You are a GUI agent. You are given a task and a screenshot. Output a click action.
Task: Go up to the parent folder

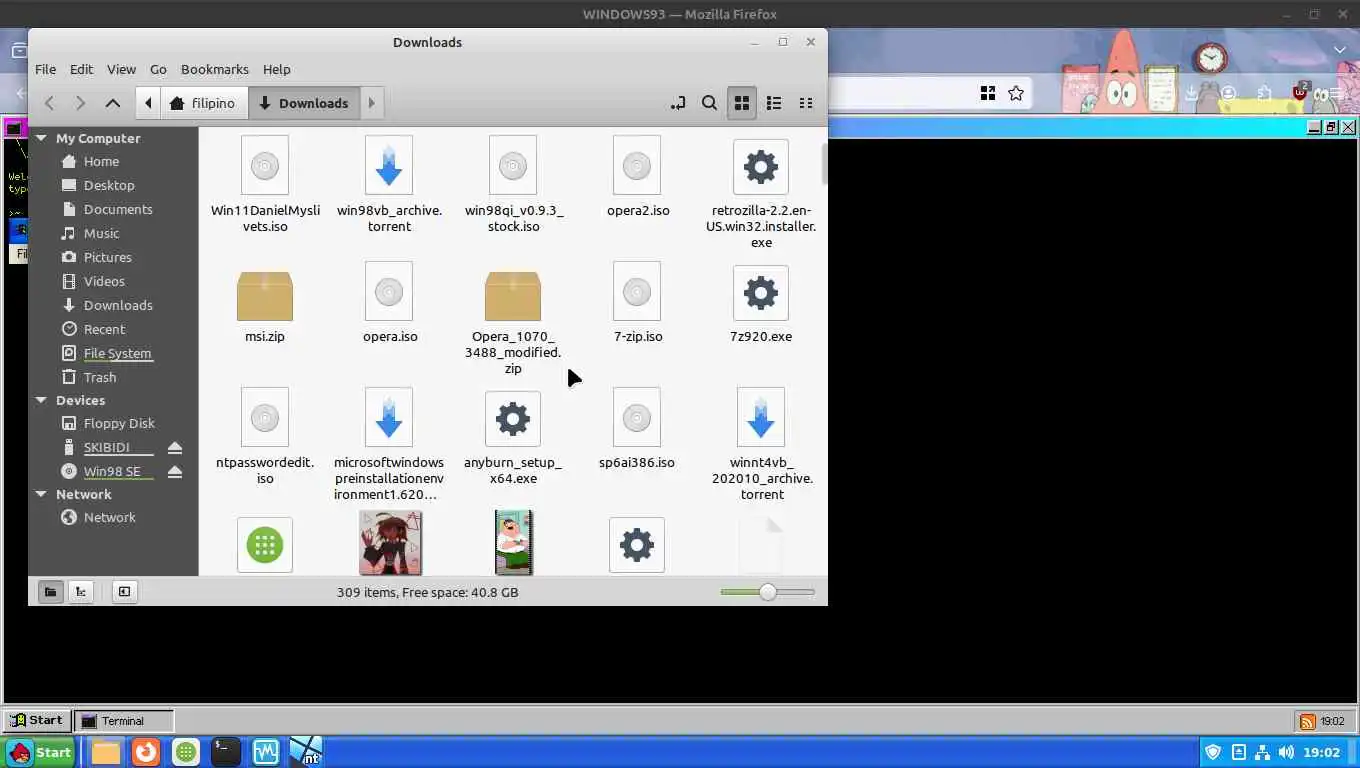coord(113,103)
